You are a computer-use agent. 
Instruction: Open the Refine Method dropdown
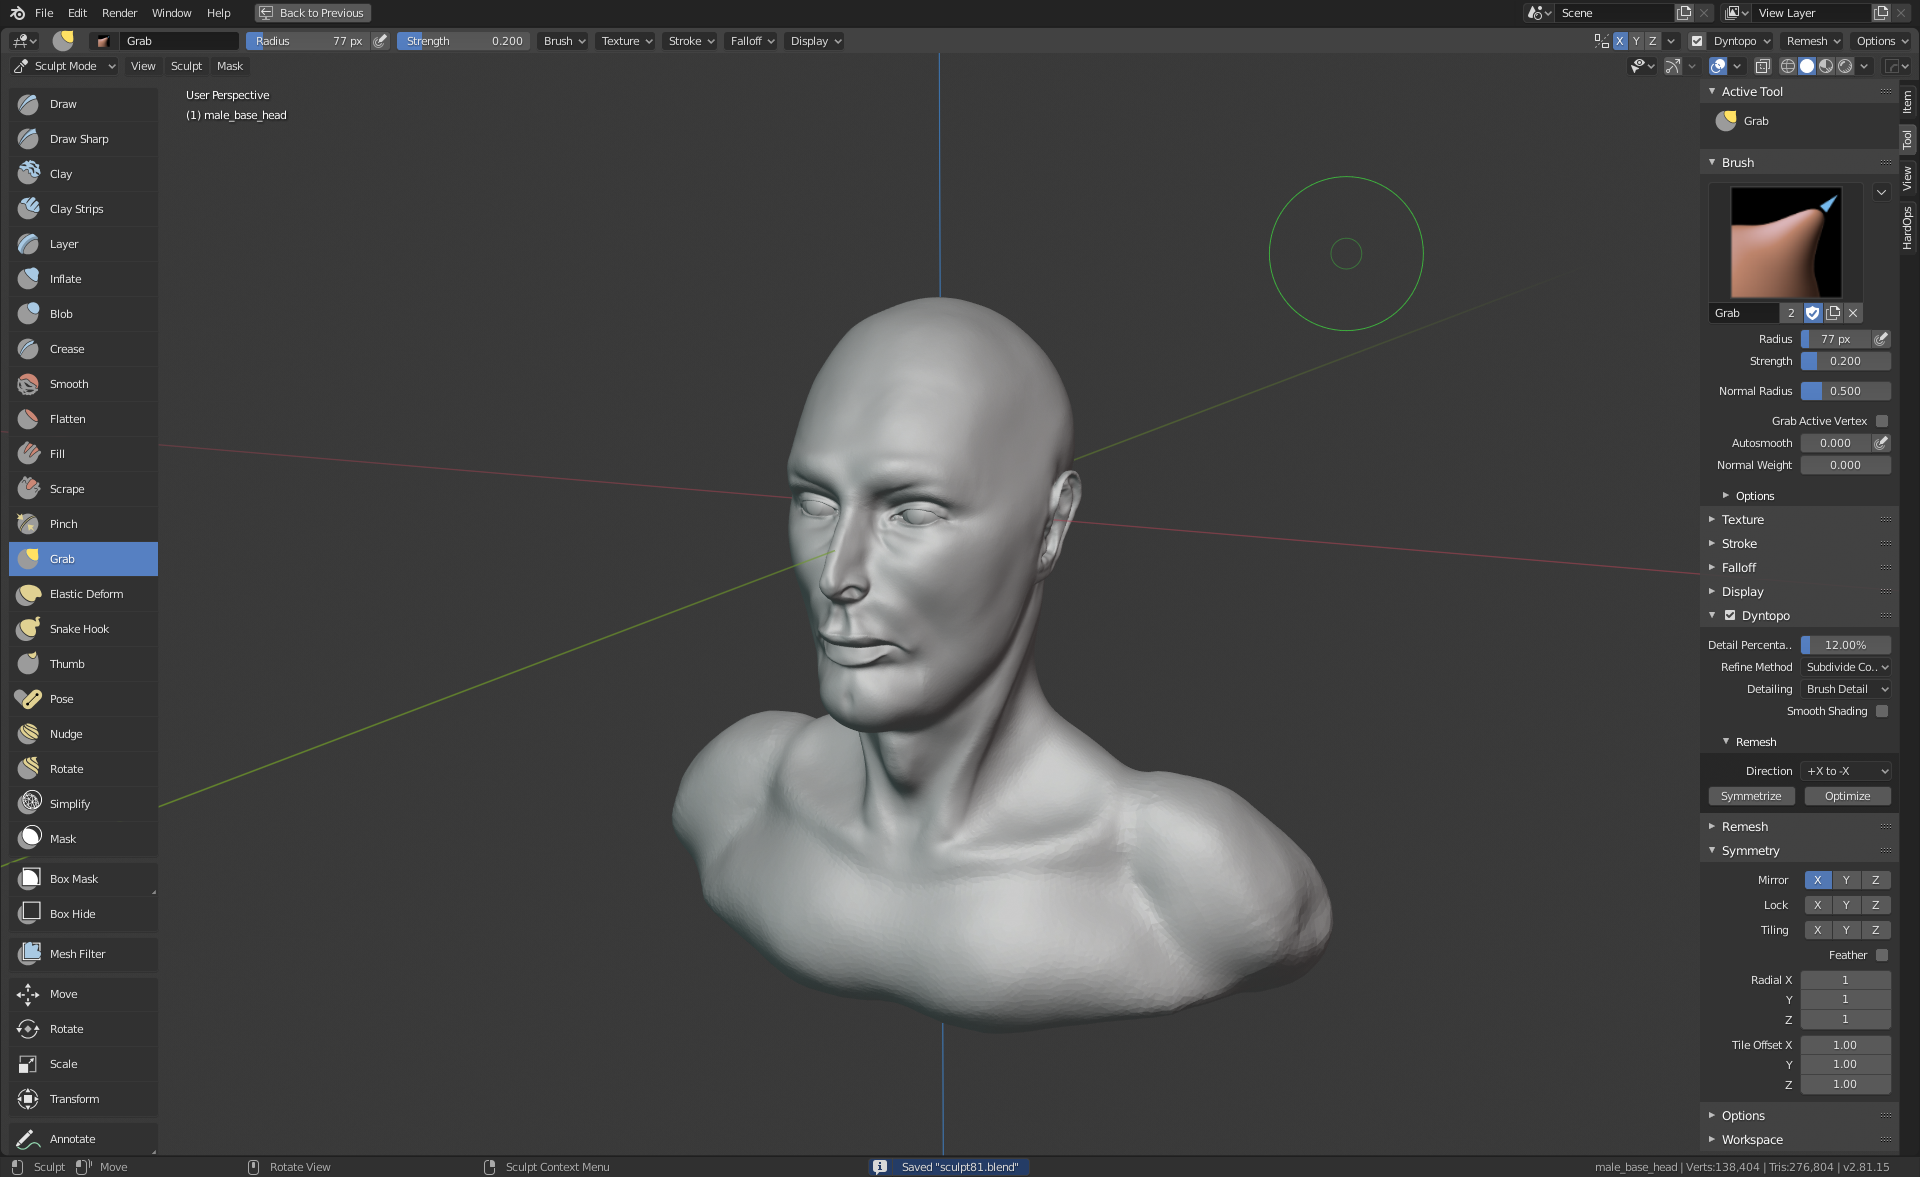tap(1846, 667)
